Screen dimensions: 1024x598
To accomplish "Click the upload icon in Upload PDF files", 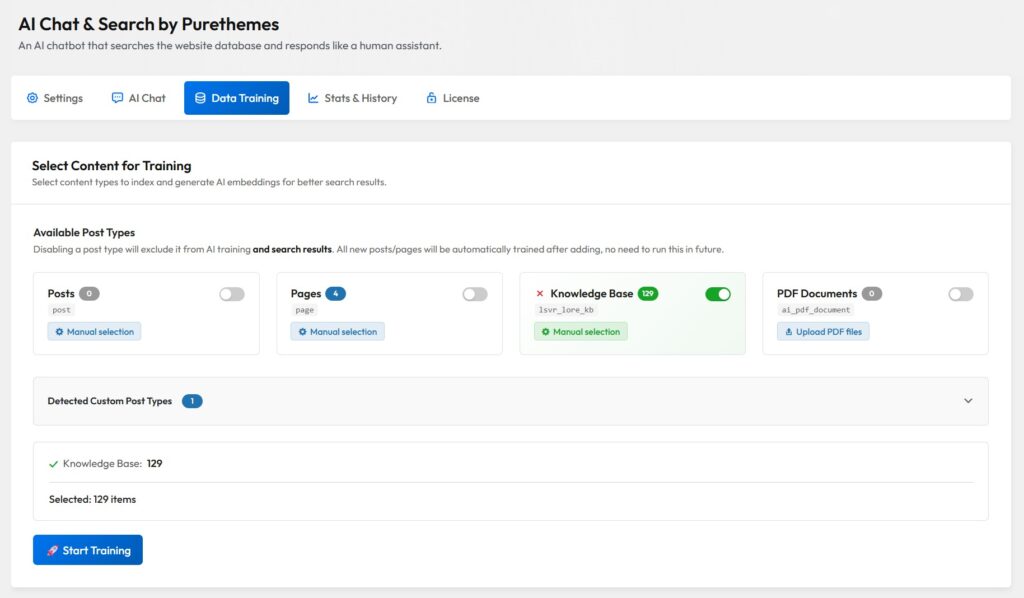I will coord(788,332).
